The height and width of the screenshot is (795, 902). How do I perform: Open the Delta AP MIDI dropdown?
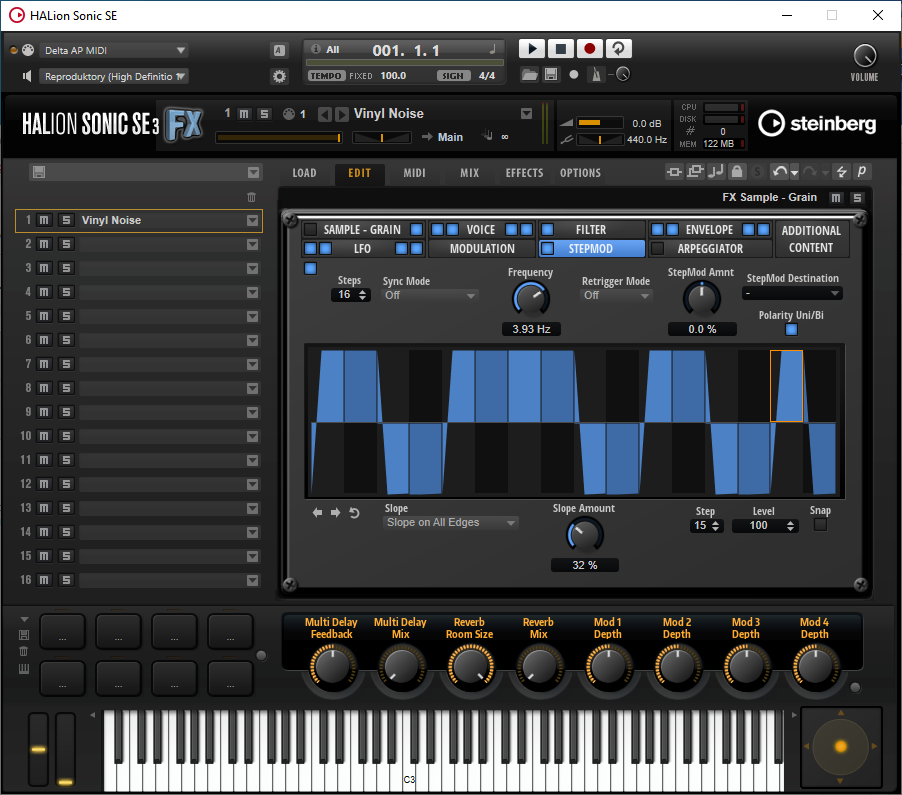113,51
